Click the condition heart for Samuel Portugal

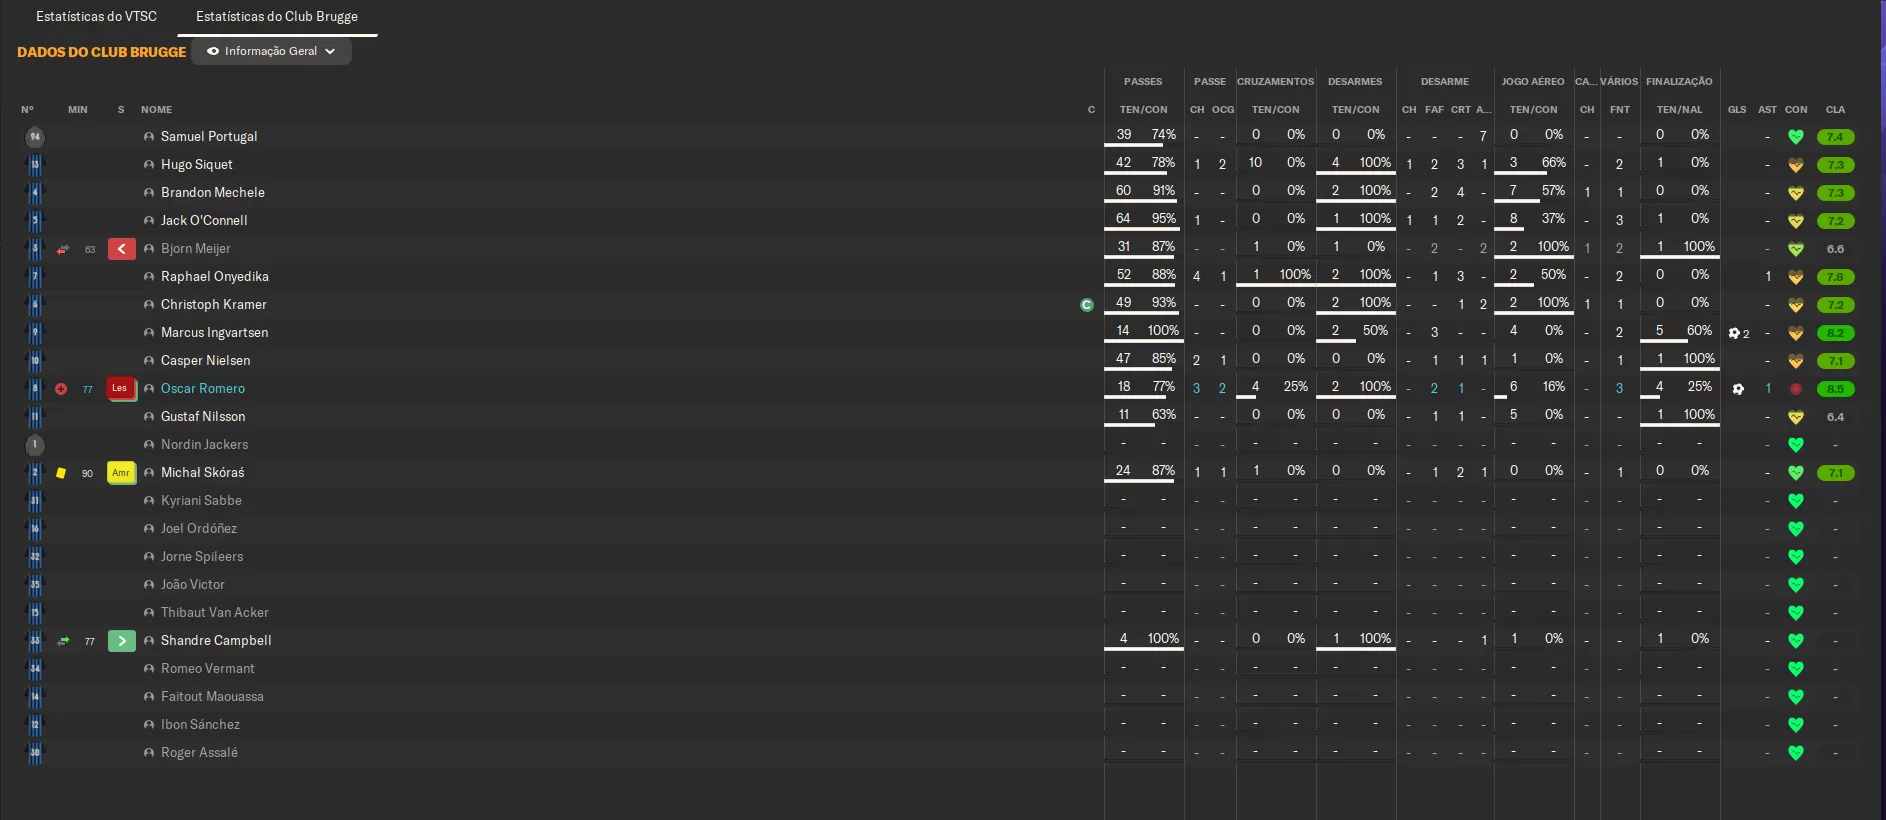click(x=1796, y=137)
